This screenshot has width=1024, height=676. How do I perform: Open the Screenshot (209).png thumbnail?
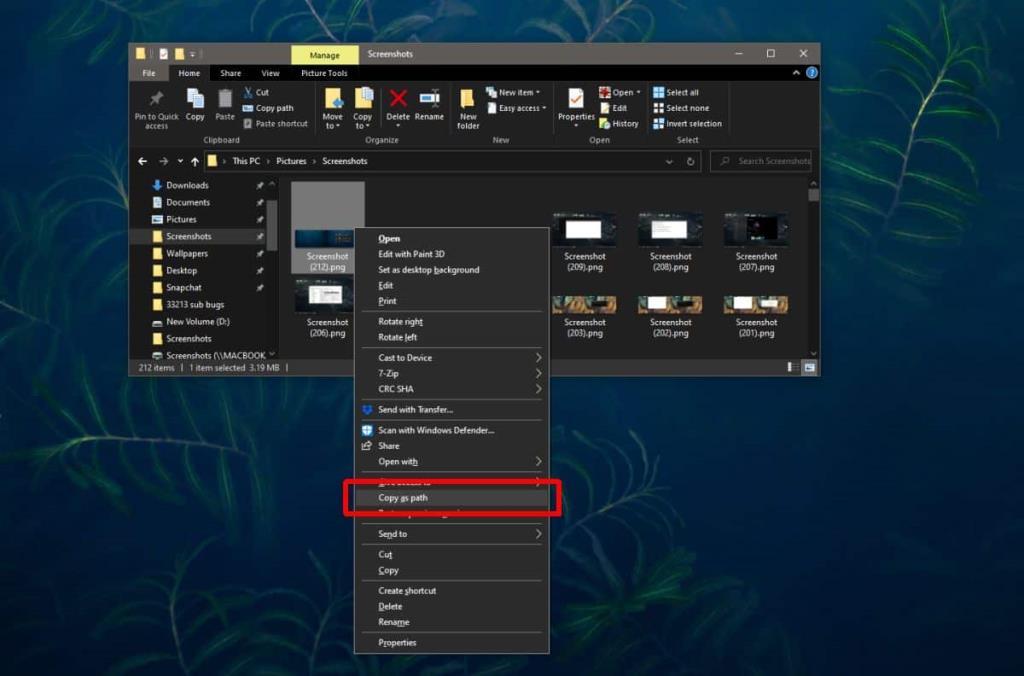(x=585, y=228)
